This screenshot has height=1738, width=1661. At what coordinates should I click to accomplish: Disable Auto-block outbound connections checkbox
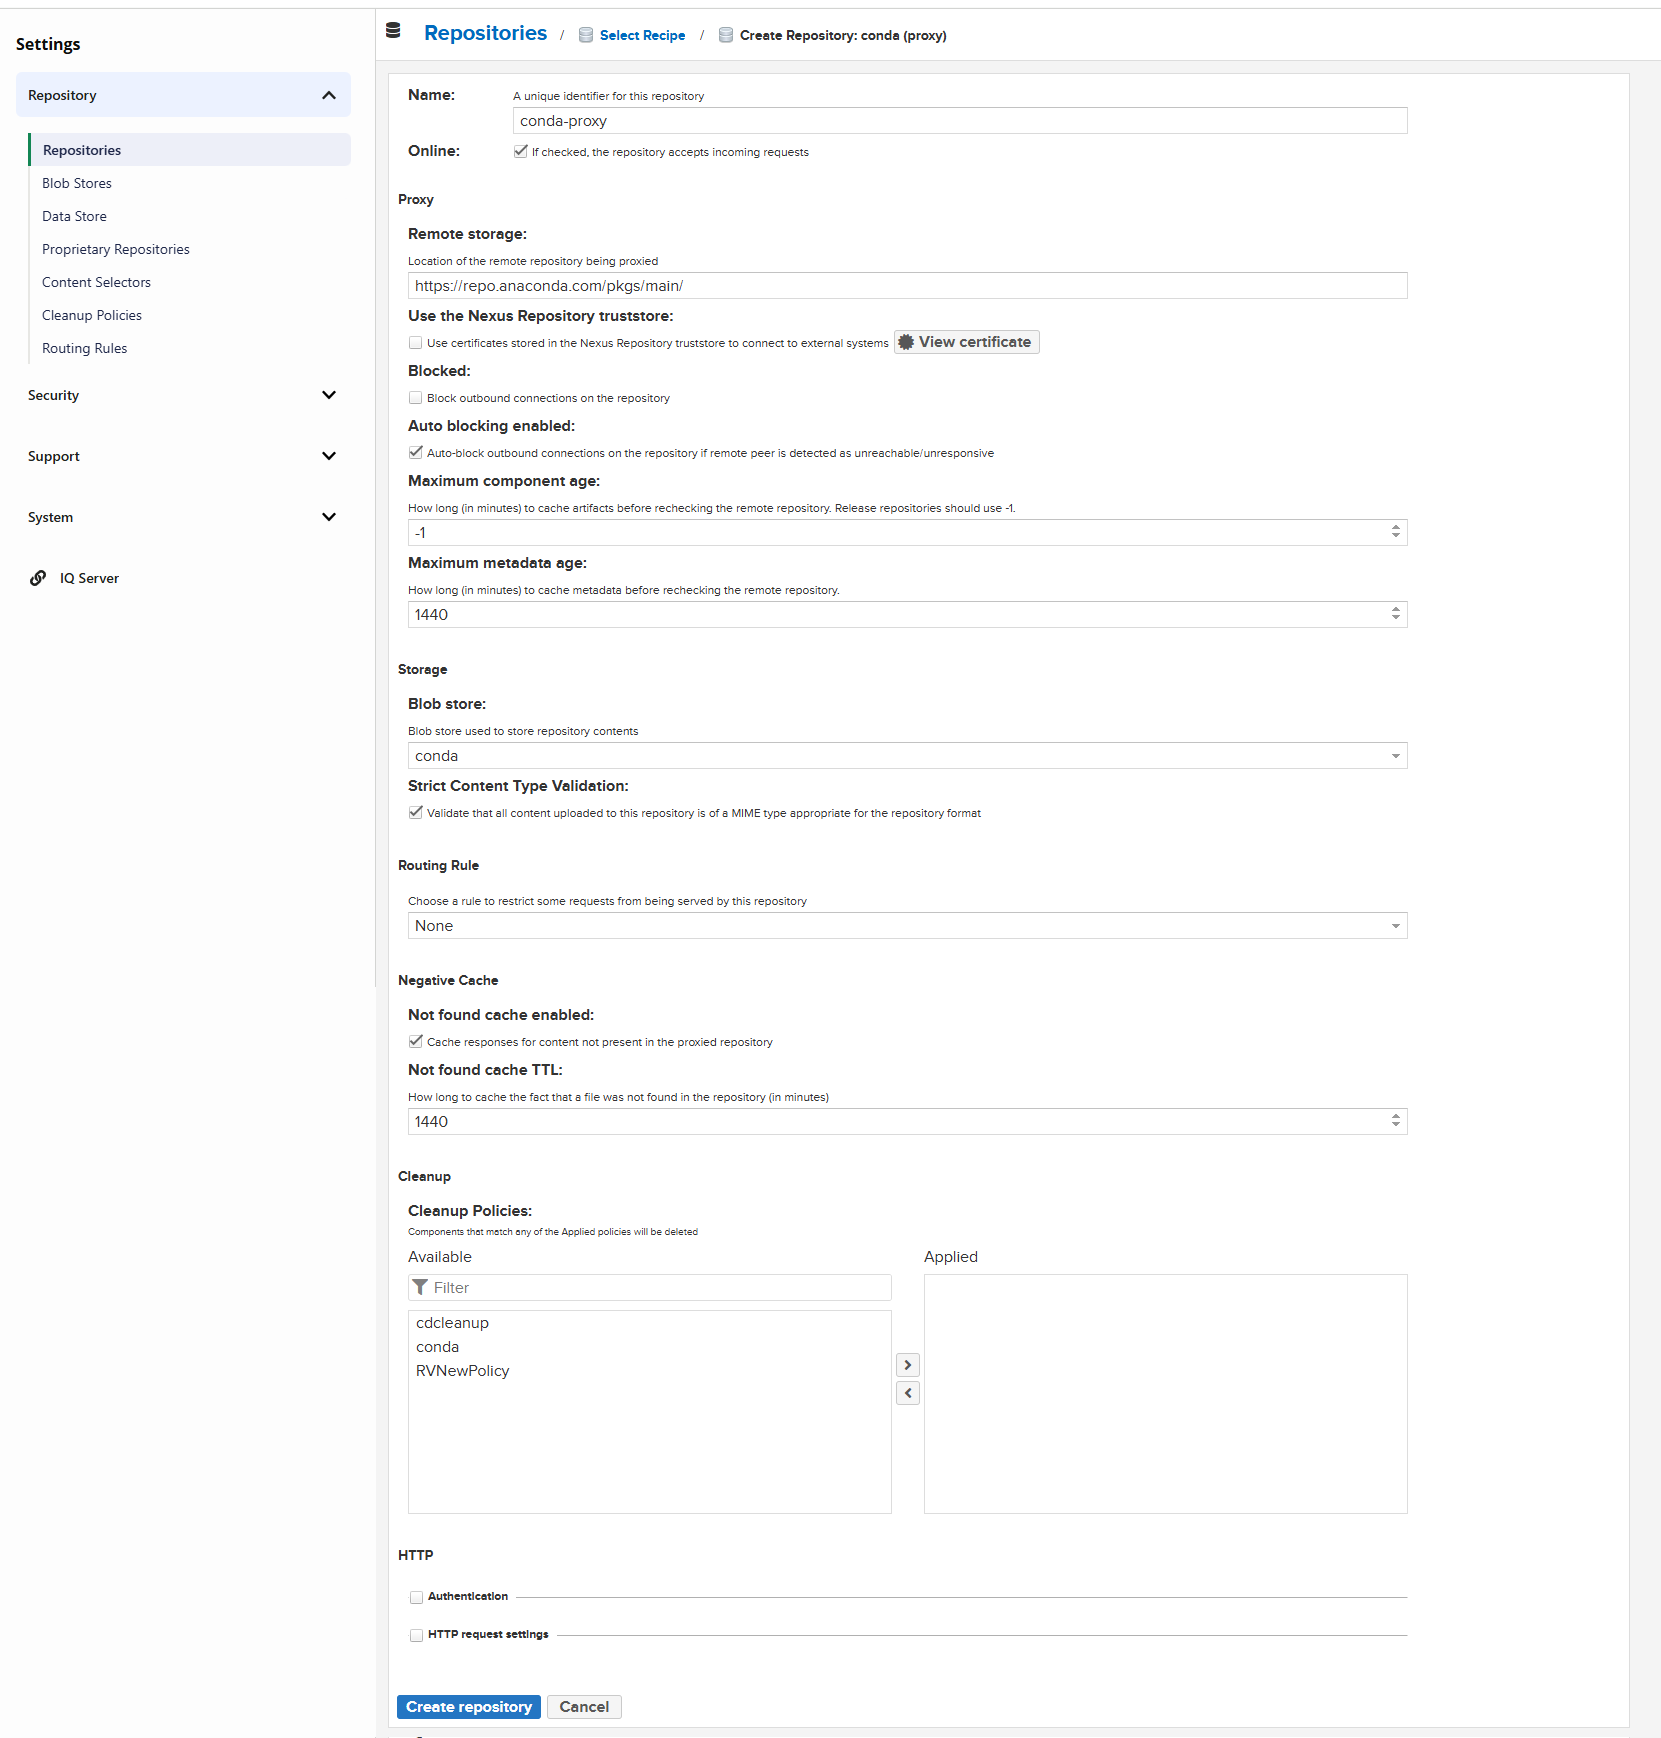tap(415, 453)
